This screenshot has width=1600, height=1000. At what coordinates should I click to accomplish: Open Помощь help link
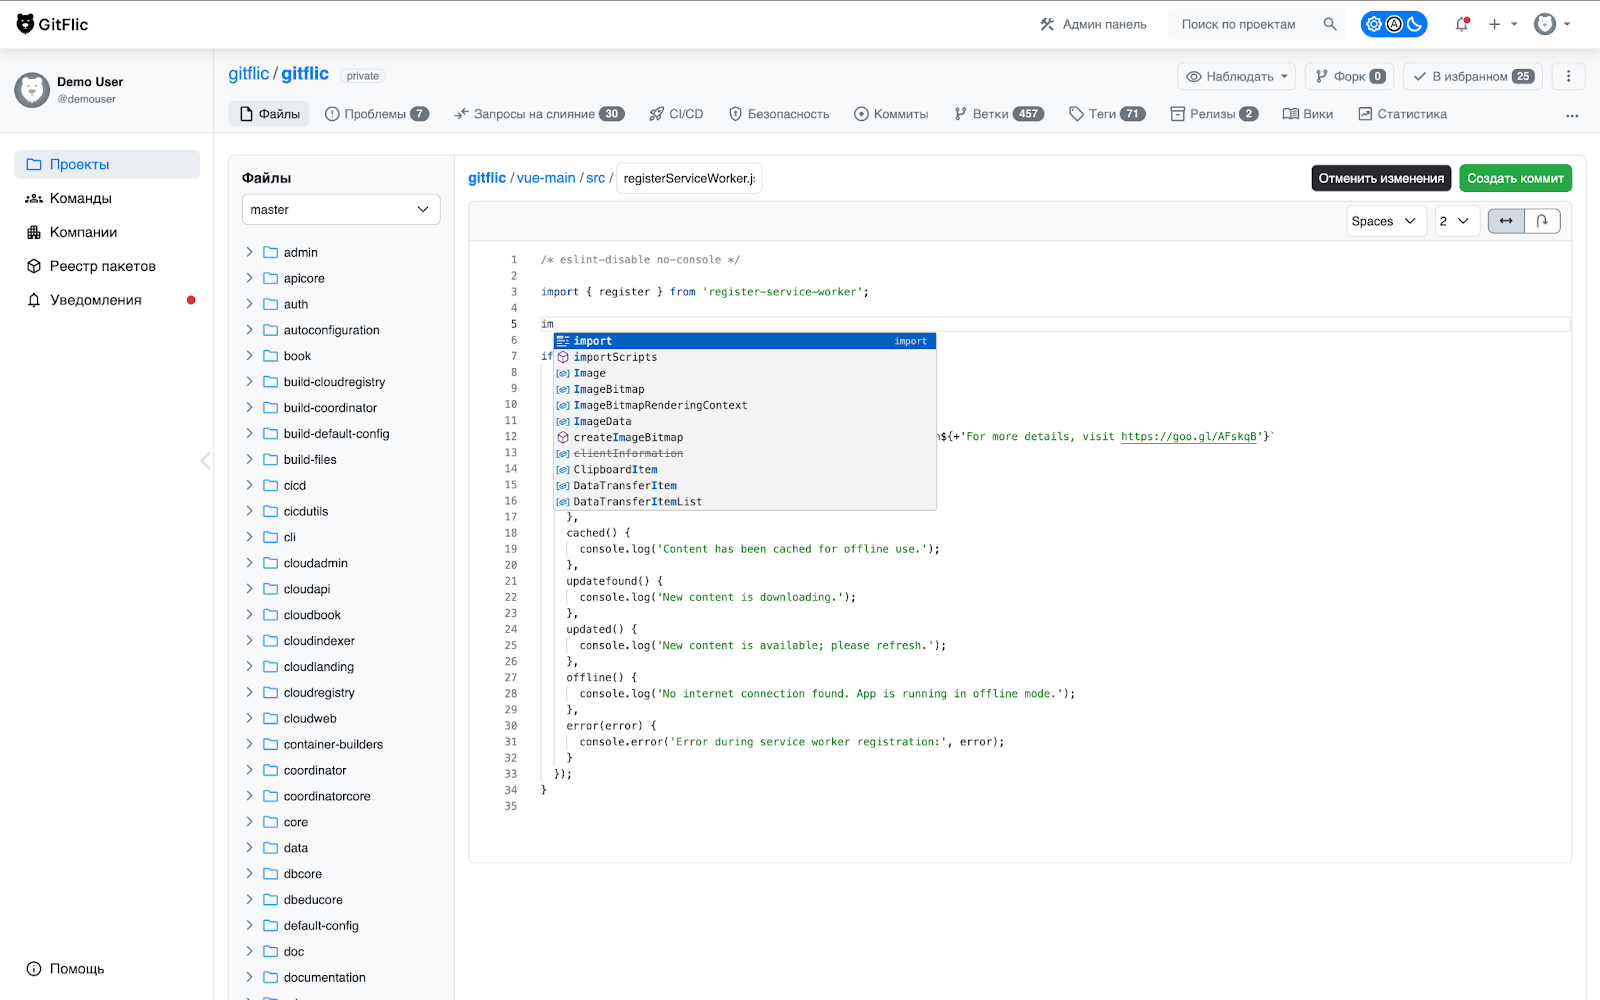point(66,969)
